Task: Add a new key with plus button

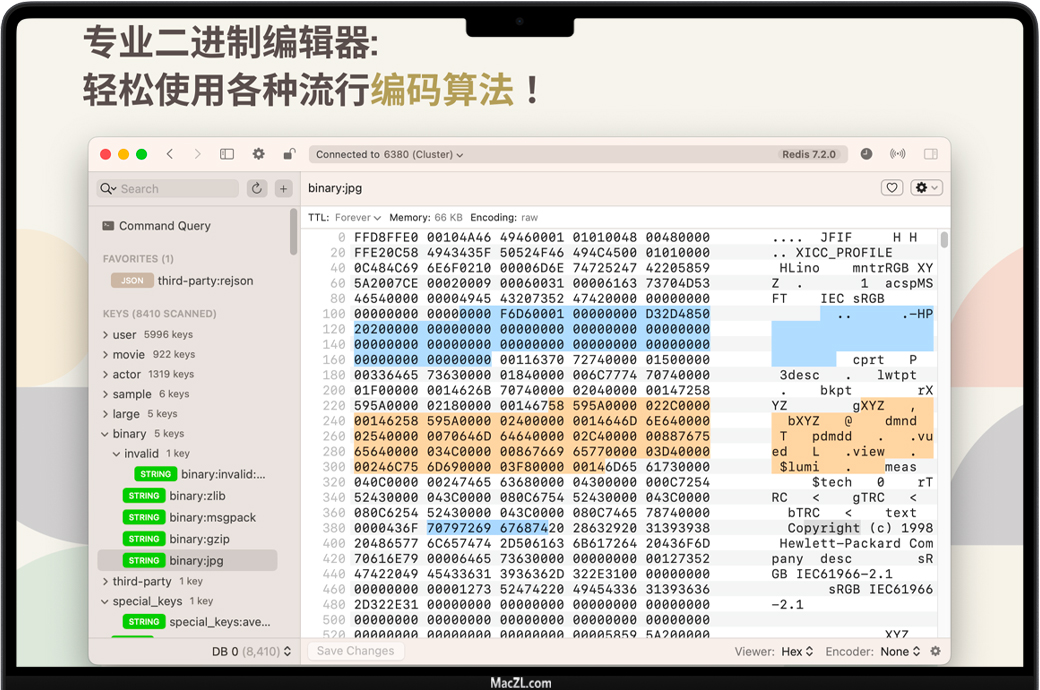Action: tap(283, 189)
